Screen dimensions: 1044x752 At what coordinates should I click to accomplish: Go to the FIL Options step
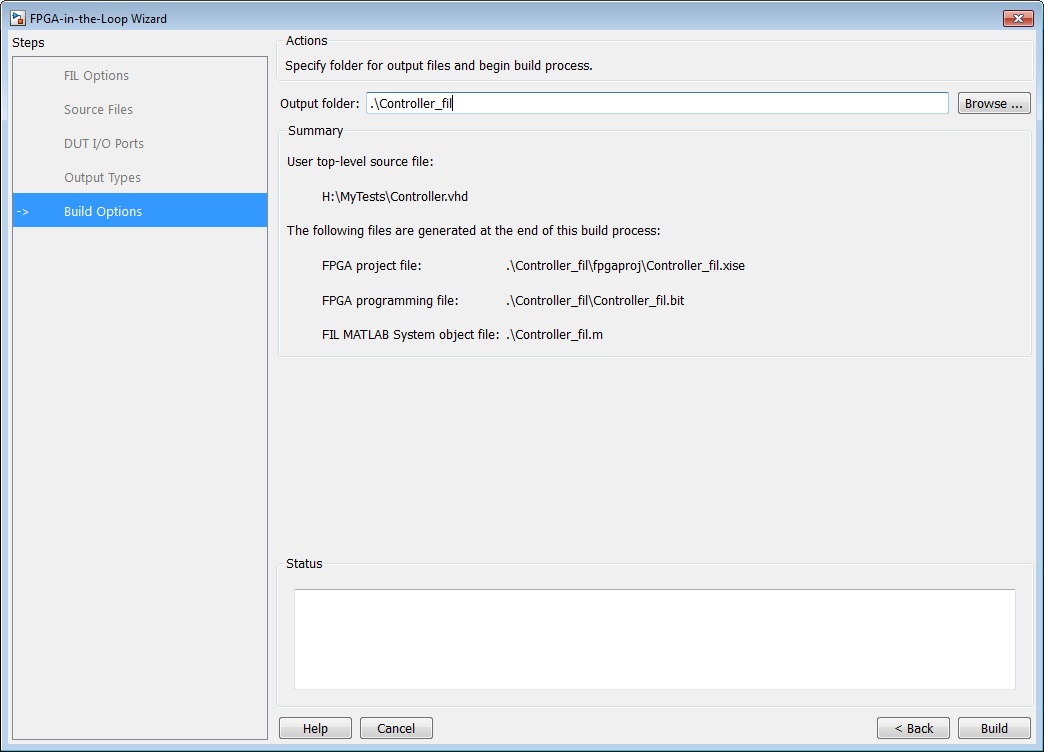tap(96, 76)
